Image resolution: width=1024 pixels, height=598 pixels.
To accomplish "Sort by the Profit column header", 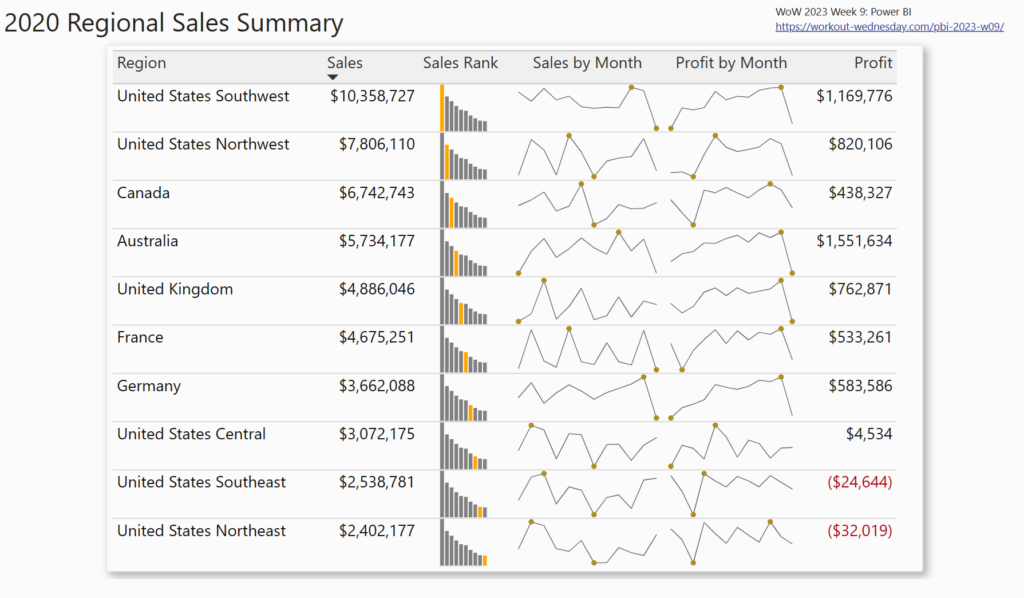I will (872, 63).
